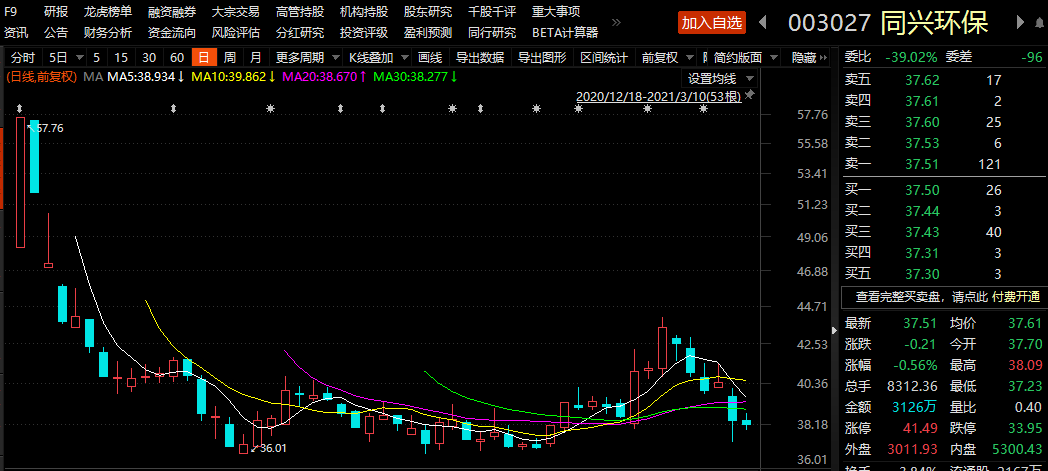1048x471 pixels.
Task: Switch to 日 daily period
Action: pos(204,57)
